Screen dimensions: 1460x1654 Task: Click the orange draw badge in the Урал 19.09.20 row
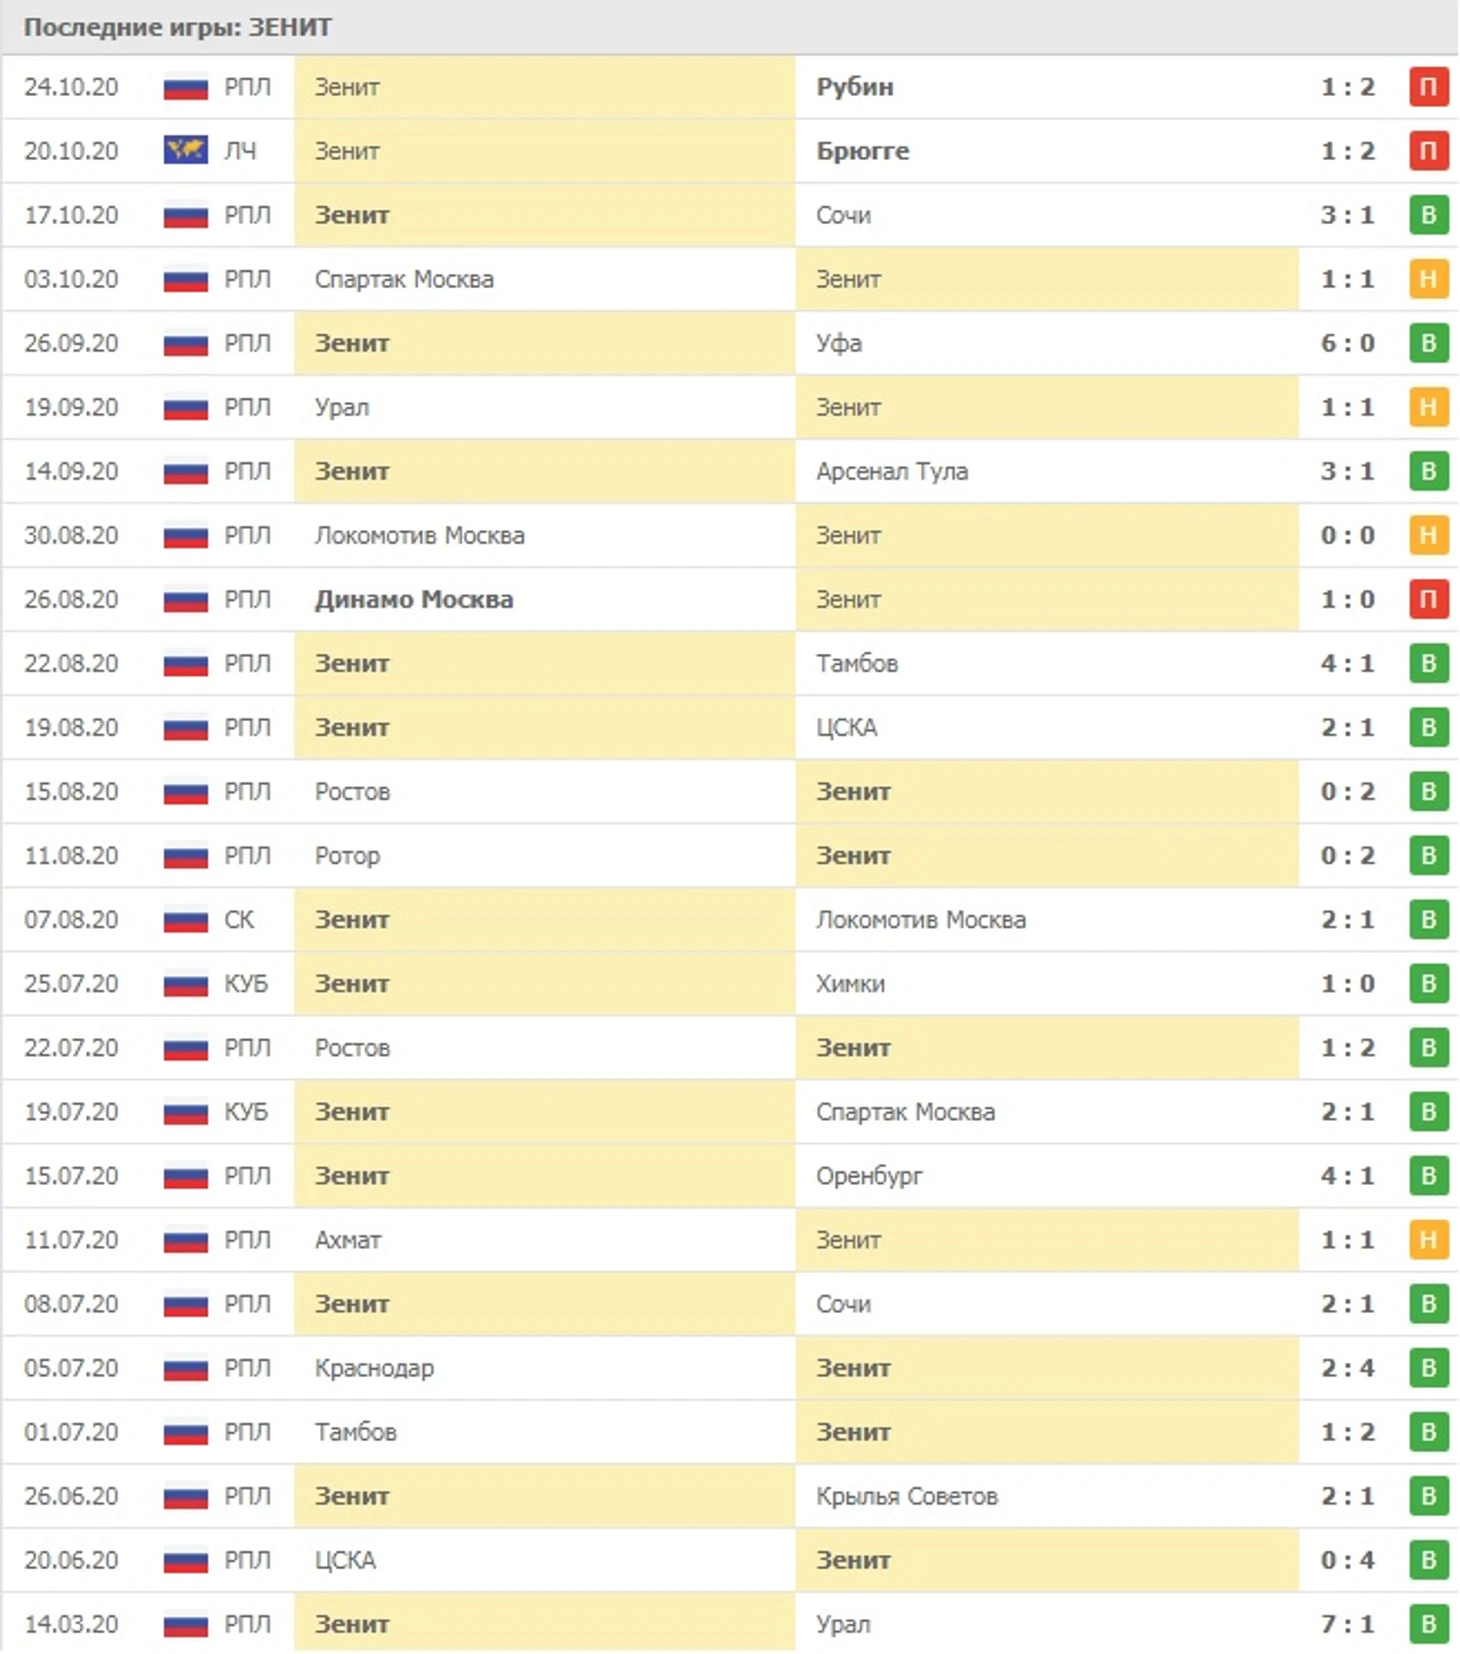pyautogui.click(x=1428, y=407)
